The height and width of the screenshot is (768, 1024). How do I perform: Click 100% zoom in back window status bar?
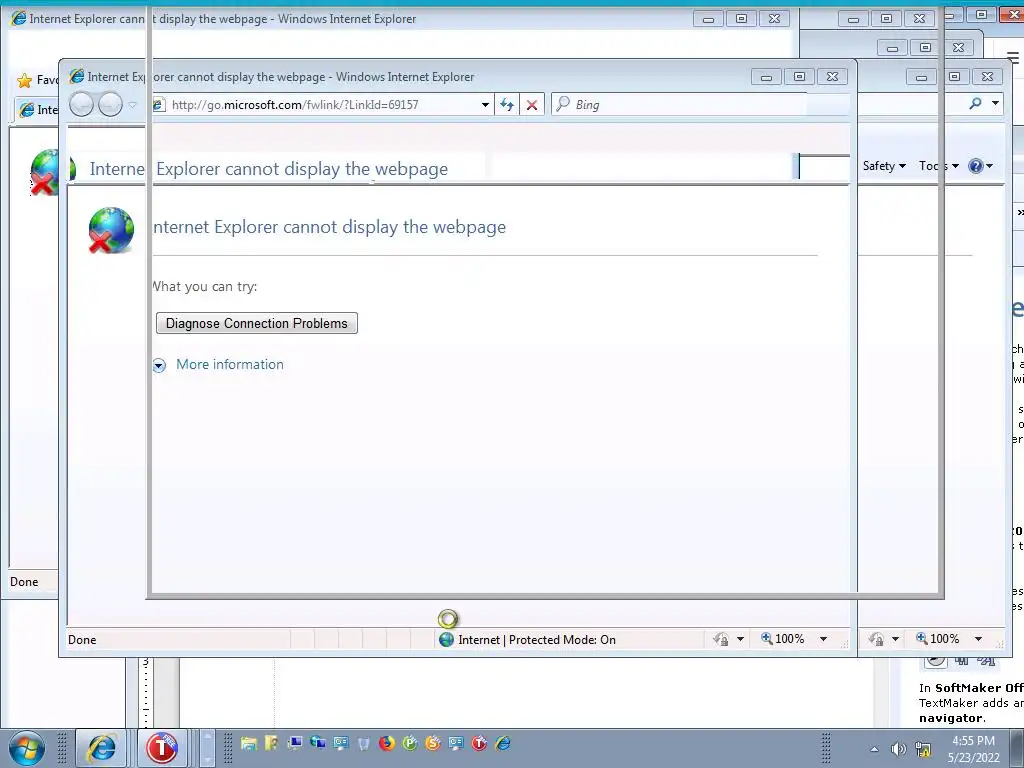(x=938, y=639)
